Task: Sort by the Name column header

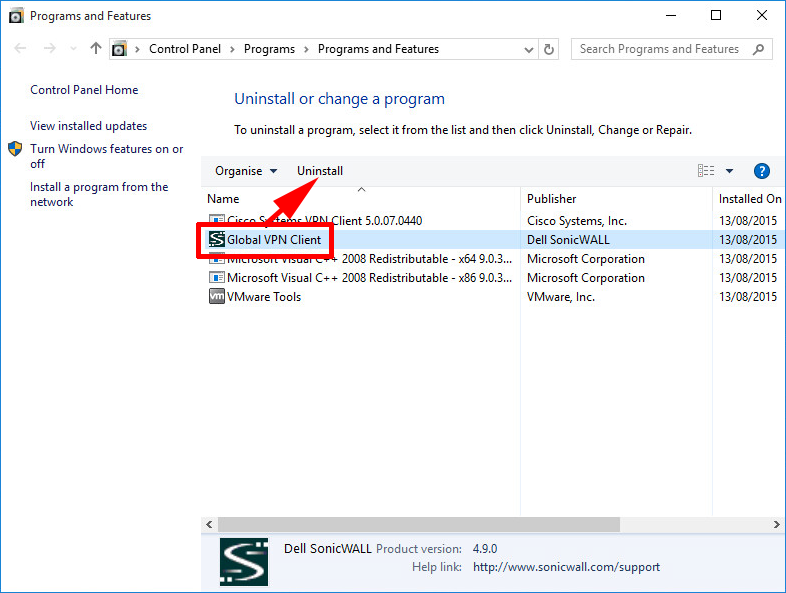Action: pos(361,199)
